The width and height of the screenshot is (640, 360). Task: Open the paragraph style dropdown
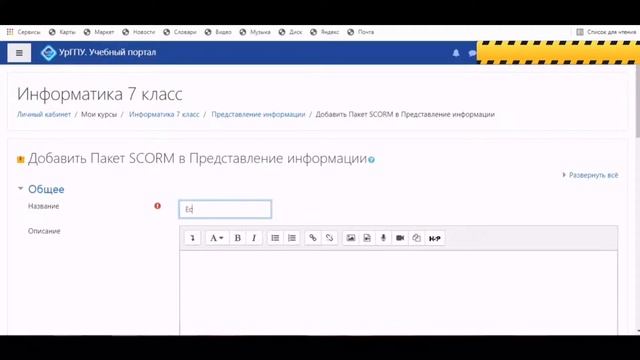click(216, 238)
